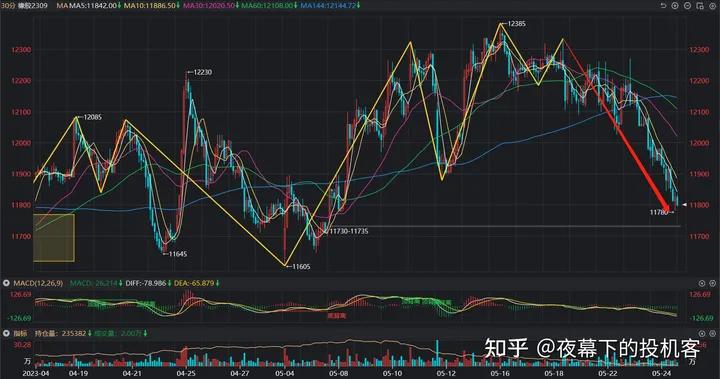
Task: Click the 05-24 date on time axis
Action: pos(662,373)
